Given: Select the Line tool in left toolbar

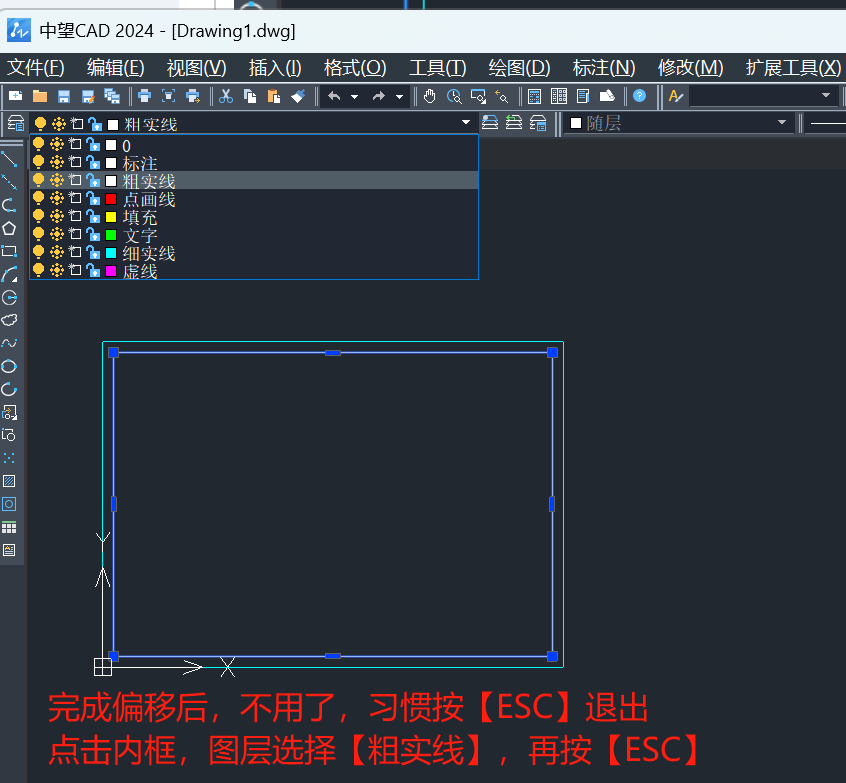Looking at the screenshot, I should tap(9, 160).
